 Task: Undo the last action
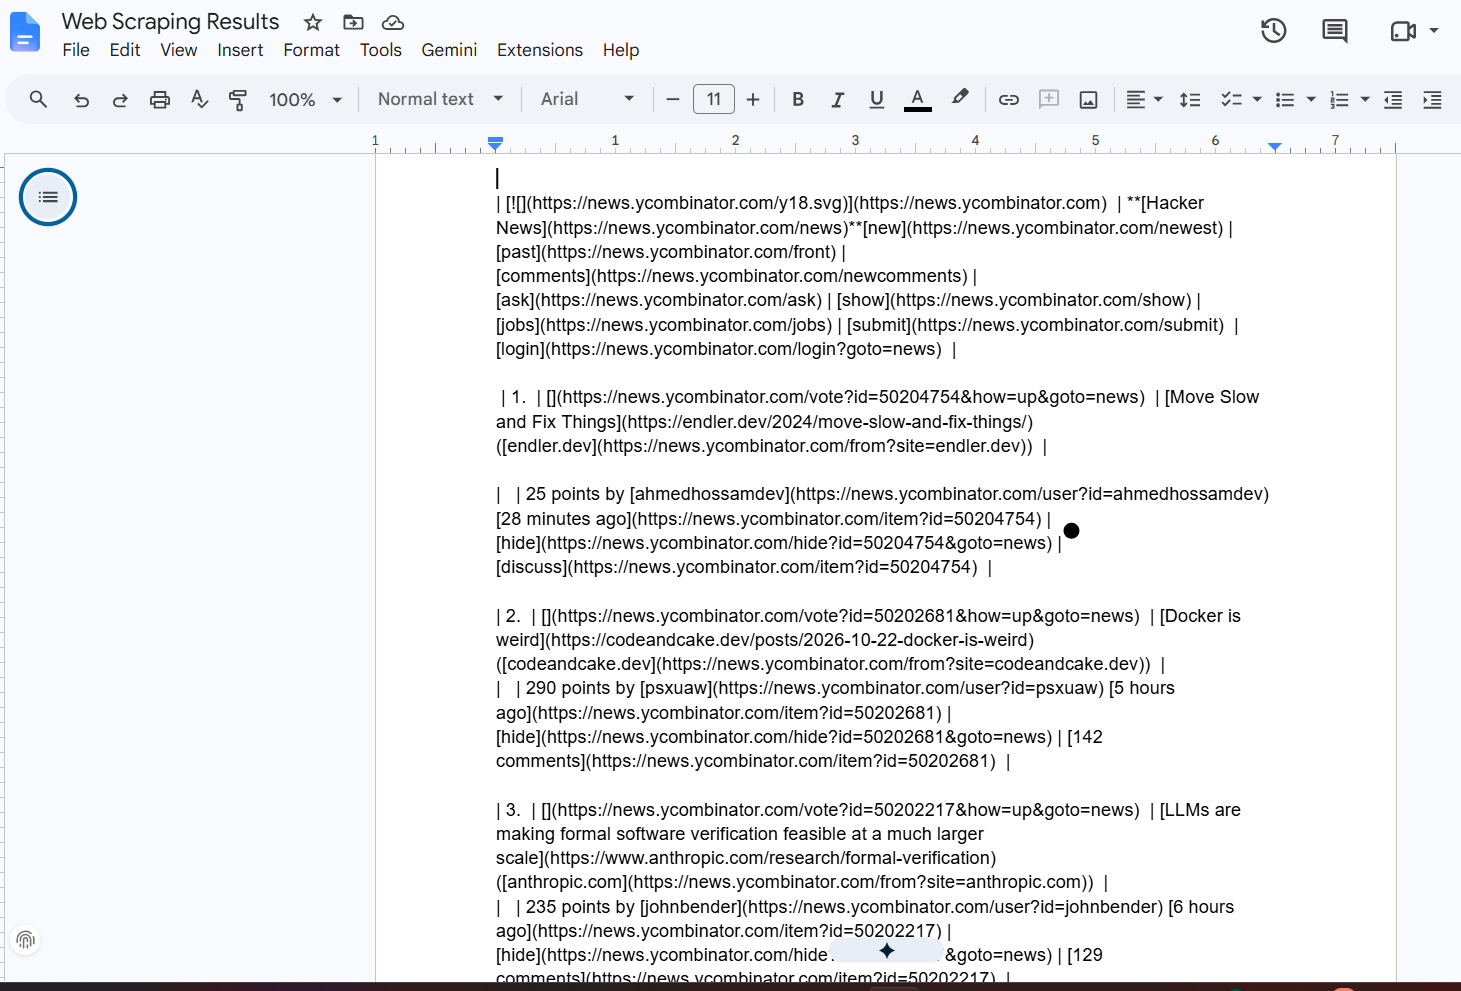click(82, 99)
